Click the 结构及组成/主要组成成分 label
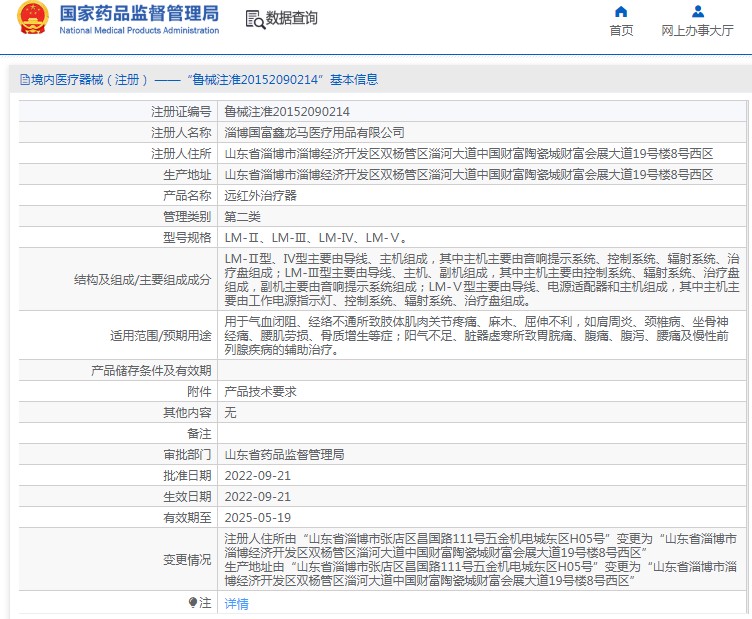 (142, 280)
